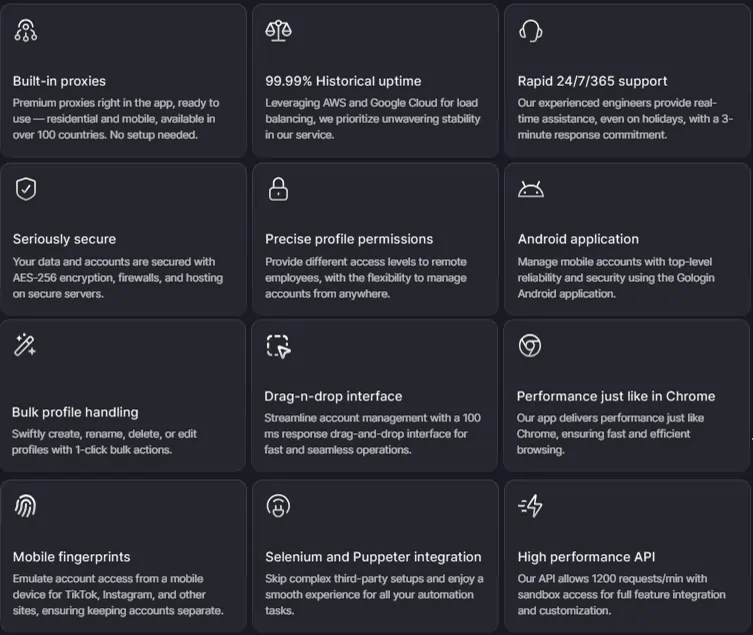This screenshot has width=753, height=635.
Task: Click the magic wand bulk handling icon
Action: (x=25, y=346)
